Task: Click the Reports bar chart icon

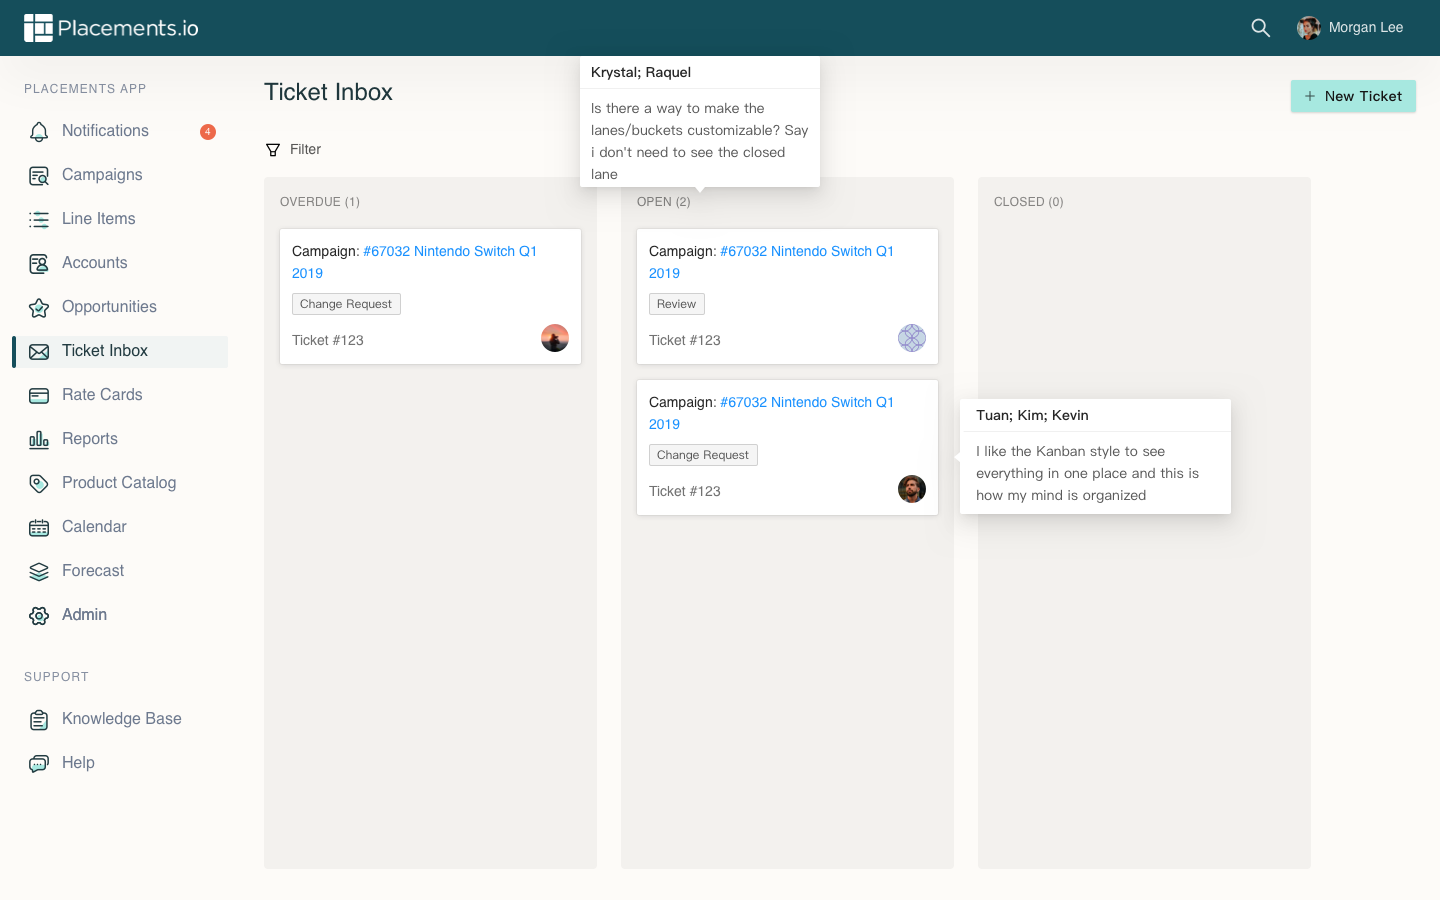Action: point(39,440)
